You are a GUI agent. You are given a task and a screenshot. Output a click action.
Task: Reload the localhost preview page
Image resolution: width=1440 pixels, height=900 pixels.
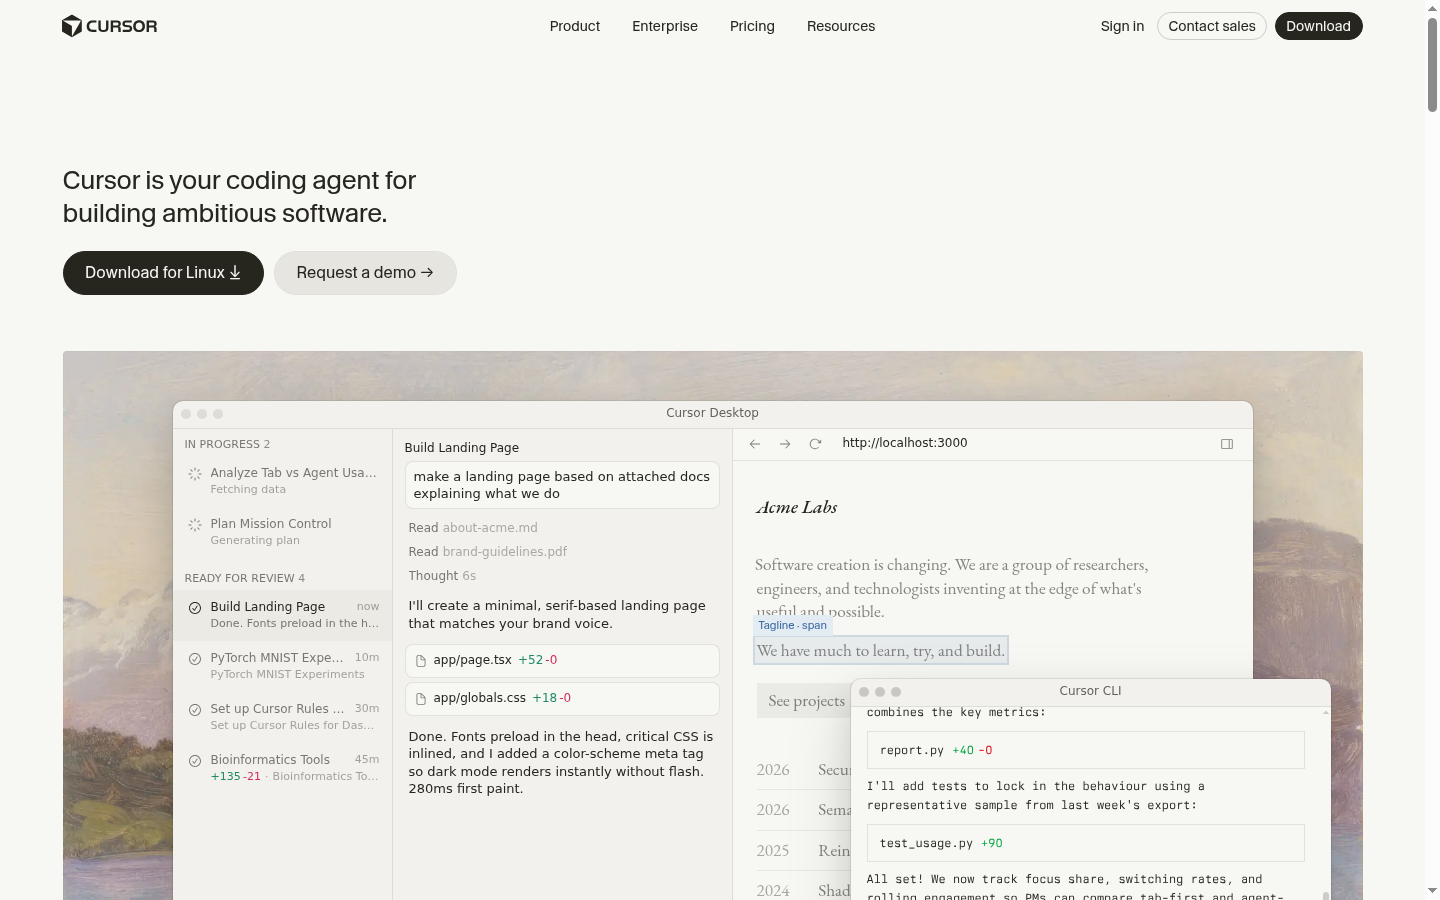point(815,444)
